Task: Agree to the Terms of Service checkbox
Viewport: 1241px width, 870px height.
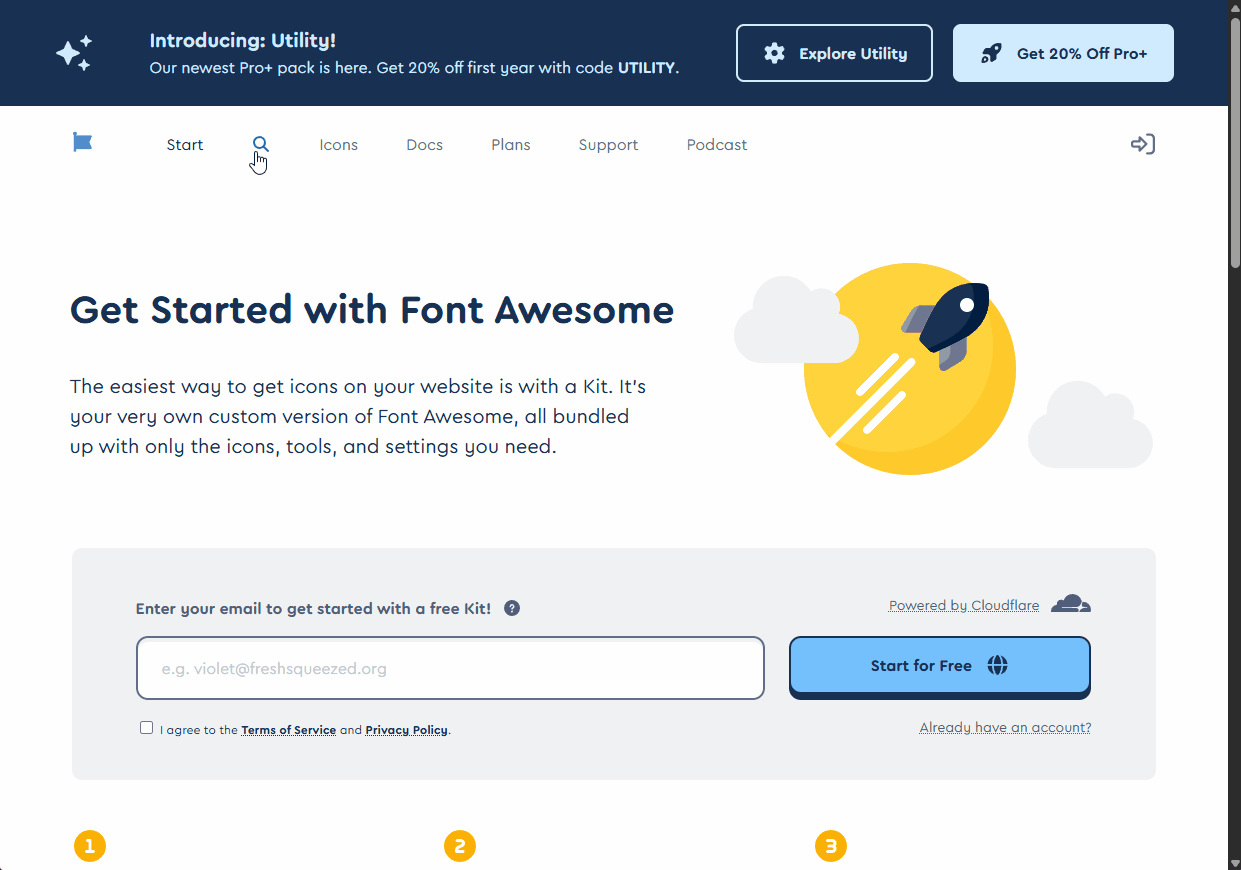Action: tap(147, 728)
